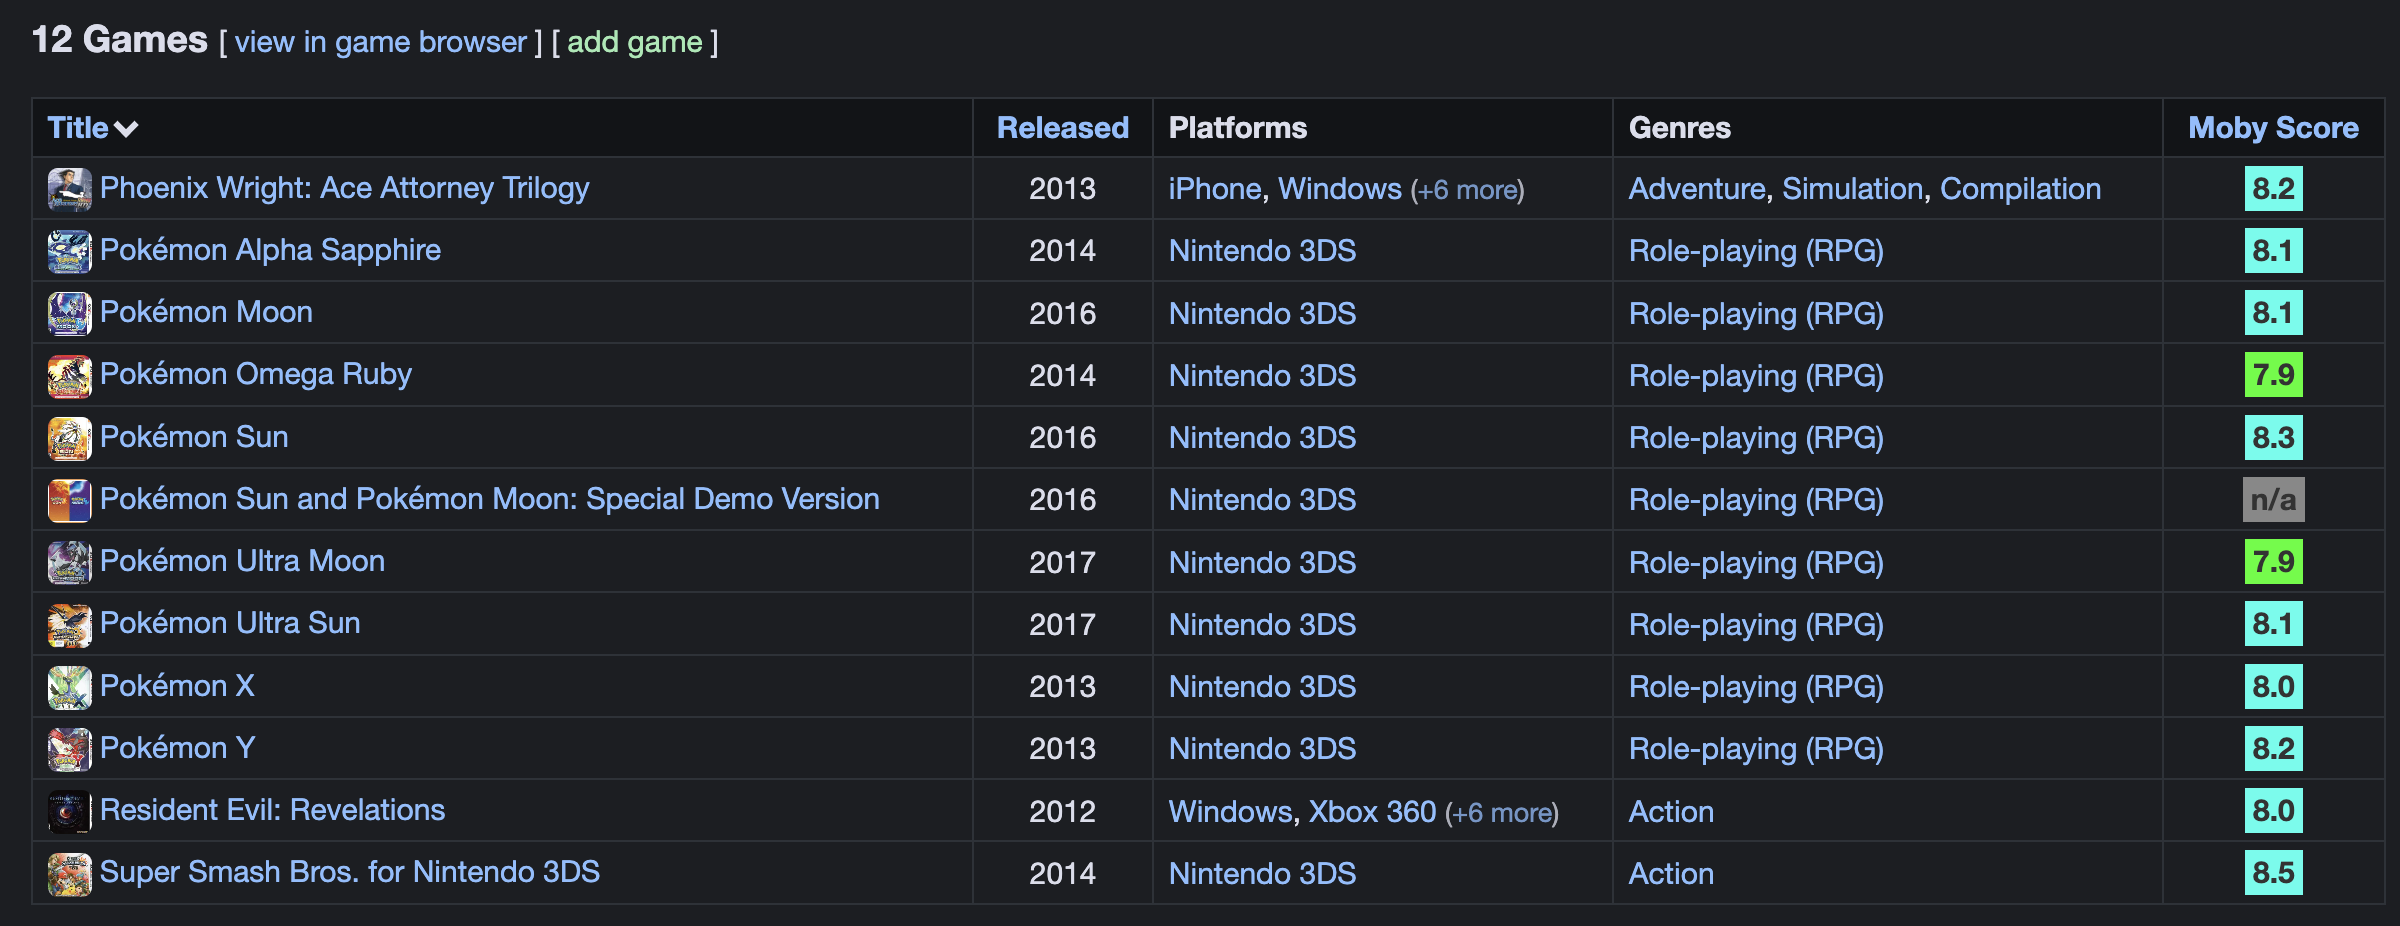Click Action genre in Super Smash Bros. row
Viewport: 2400px width, 926px height.
pos(1671,874)
